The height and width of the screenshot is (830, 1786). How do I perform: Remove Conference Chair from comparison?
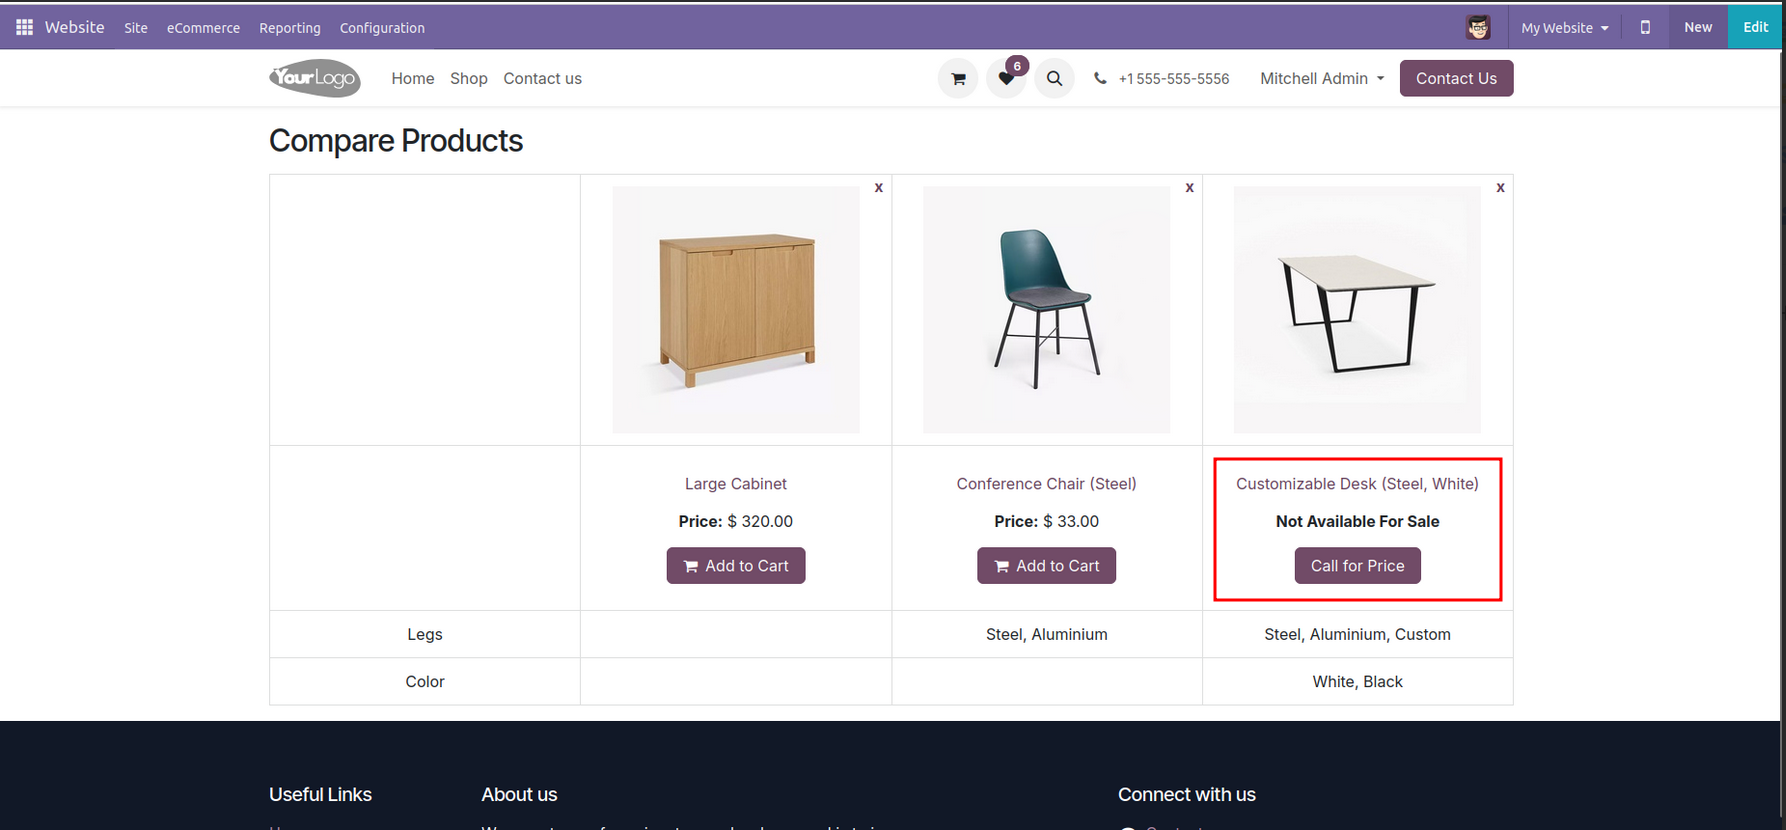coord(1189,187)
